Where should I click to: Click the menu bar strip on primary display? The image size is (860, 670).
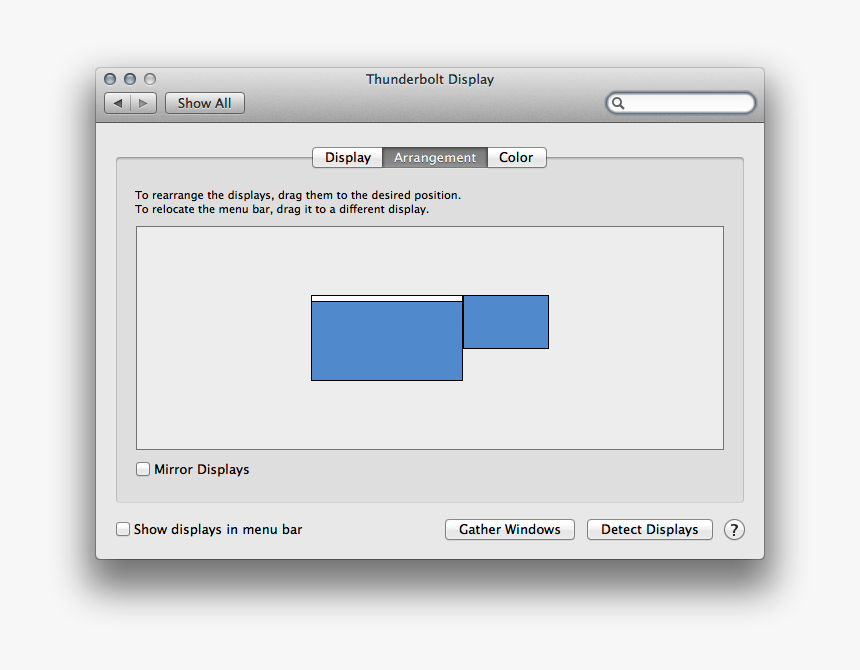pos(387,299)
